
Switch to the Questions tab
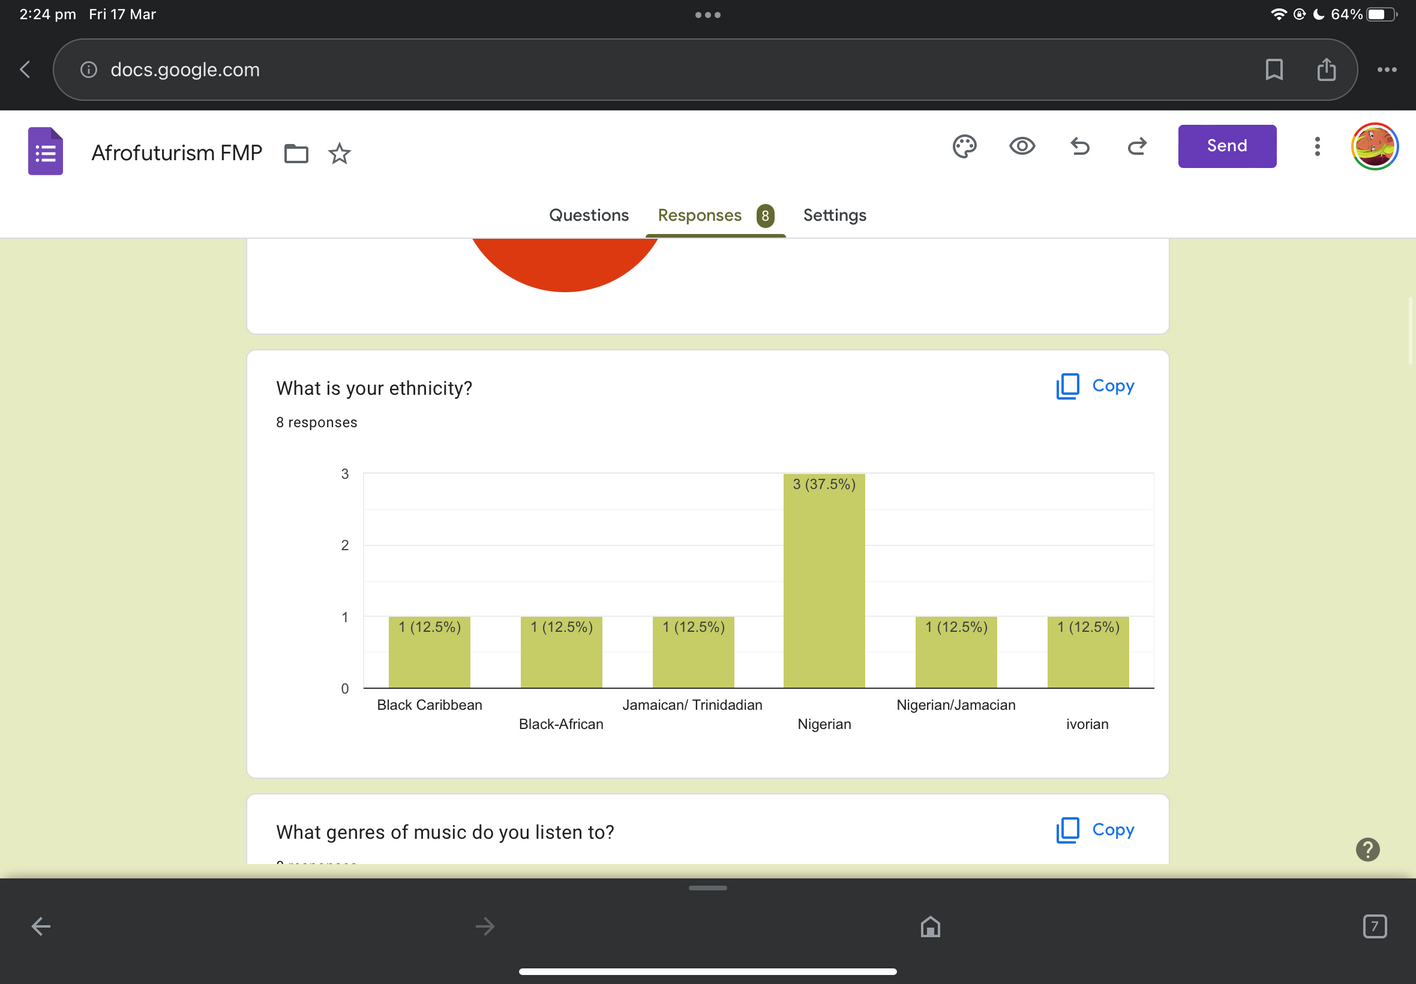tap(588, 215)
